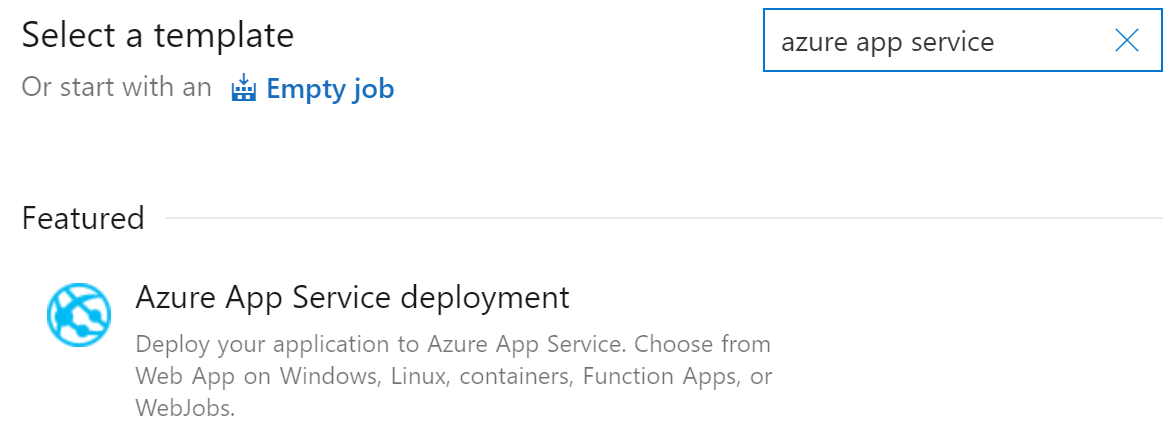The image size is (1176, 425).
Task: Focus the template search box
Action: [962, 40]
